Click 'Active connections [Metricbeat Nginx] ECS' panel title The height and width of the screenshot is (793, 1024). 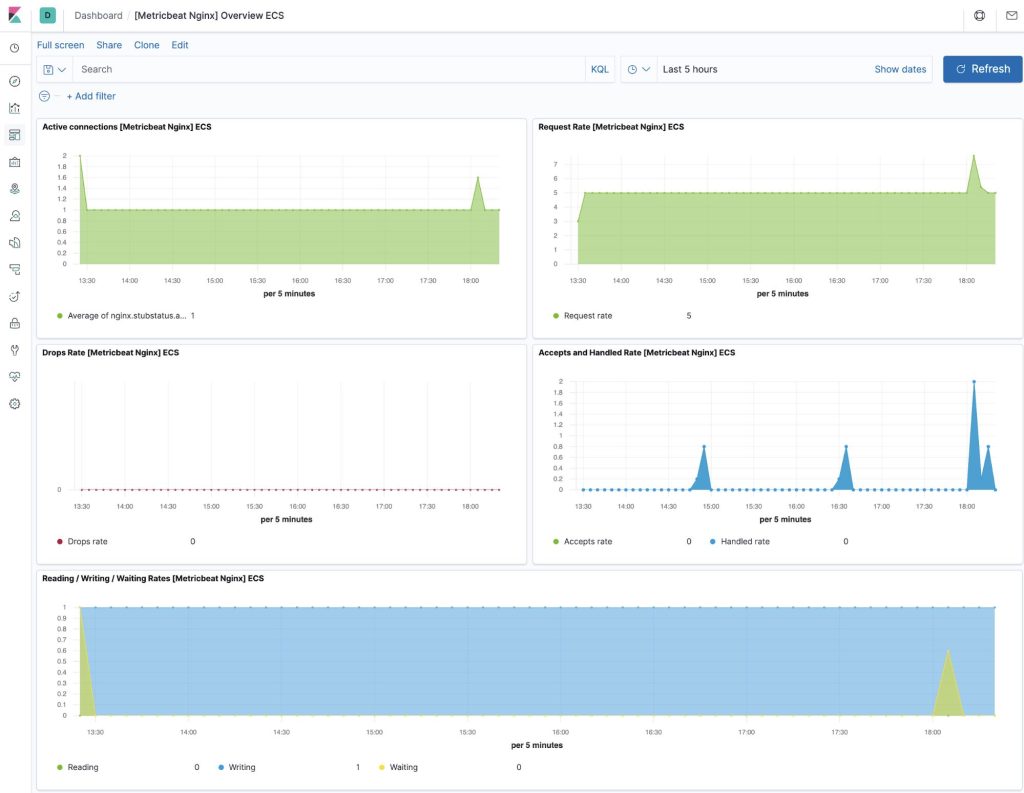[127, 127]
